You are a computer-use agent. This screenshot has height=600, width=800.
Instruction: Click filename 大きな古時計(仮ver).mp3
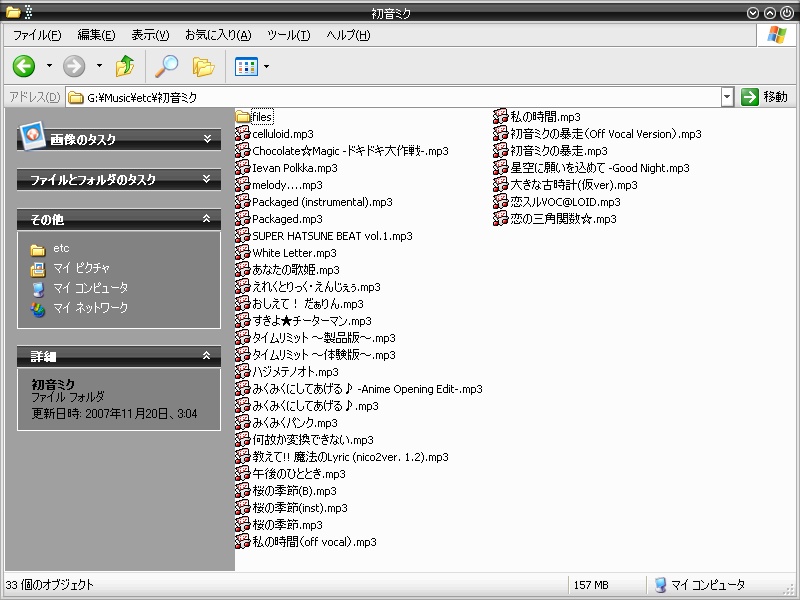point(573,185)
